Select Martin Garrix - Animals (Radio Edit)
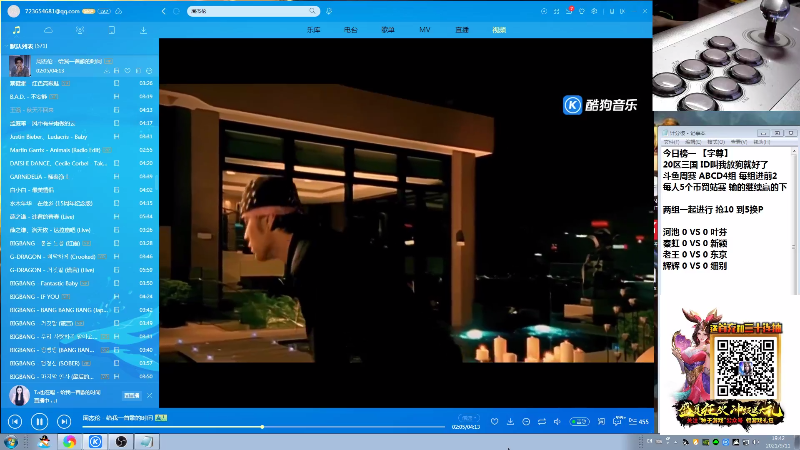 coord(80,150)
